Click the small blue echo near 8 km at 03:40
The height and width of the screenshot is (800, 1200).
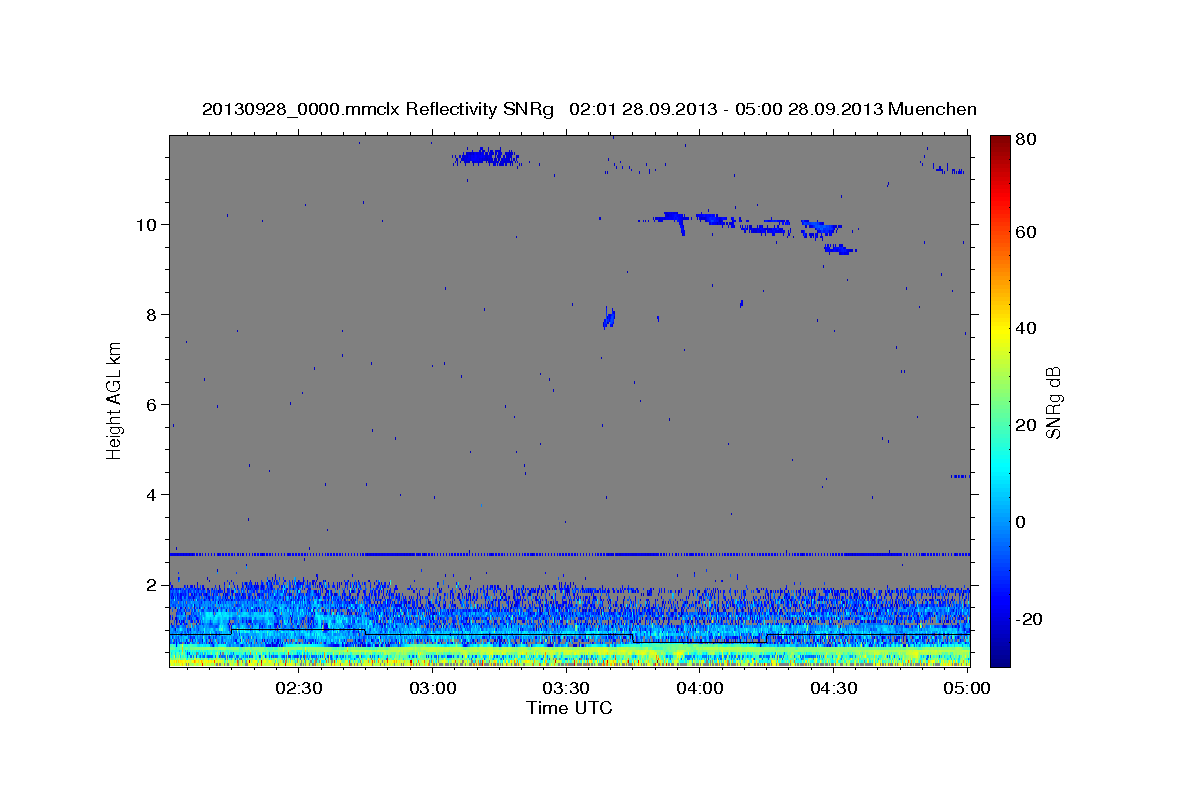(609, 318)
